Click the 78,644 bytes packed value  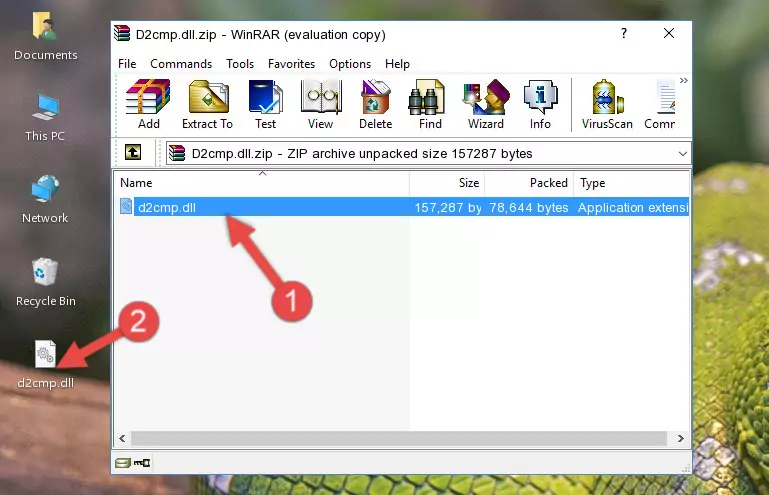529,208
